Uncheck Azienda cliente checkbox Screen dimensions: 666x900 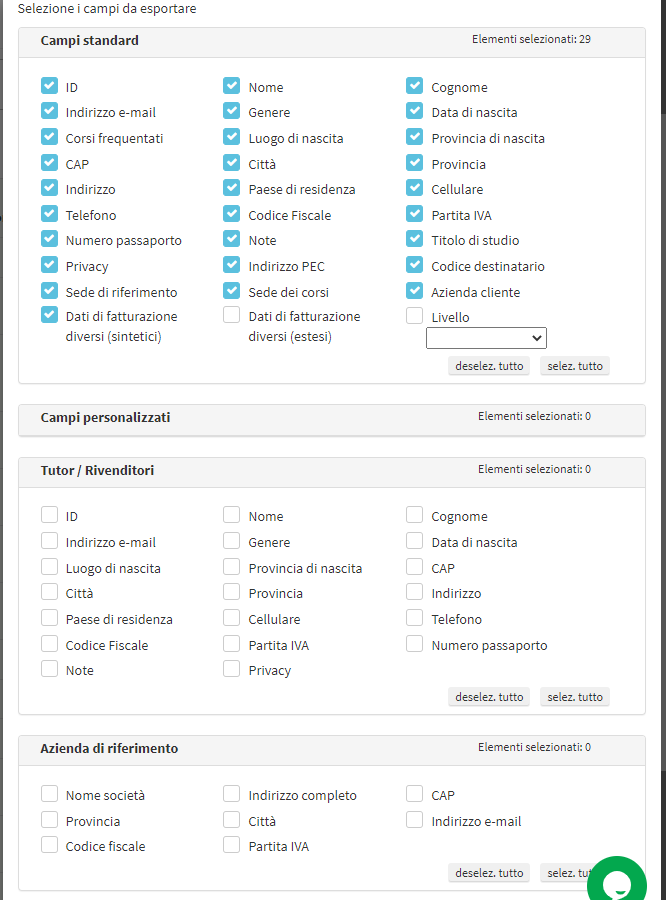[x=414, y=290]
